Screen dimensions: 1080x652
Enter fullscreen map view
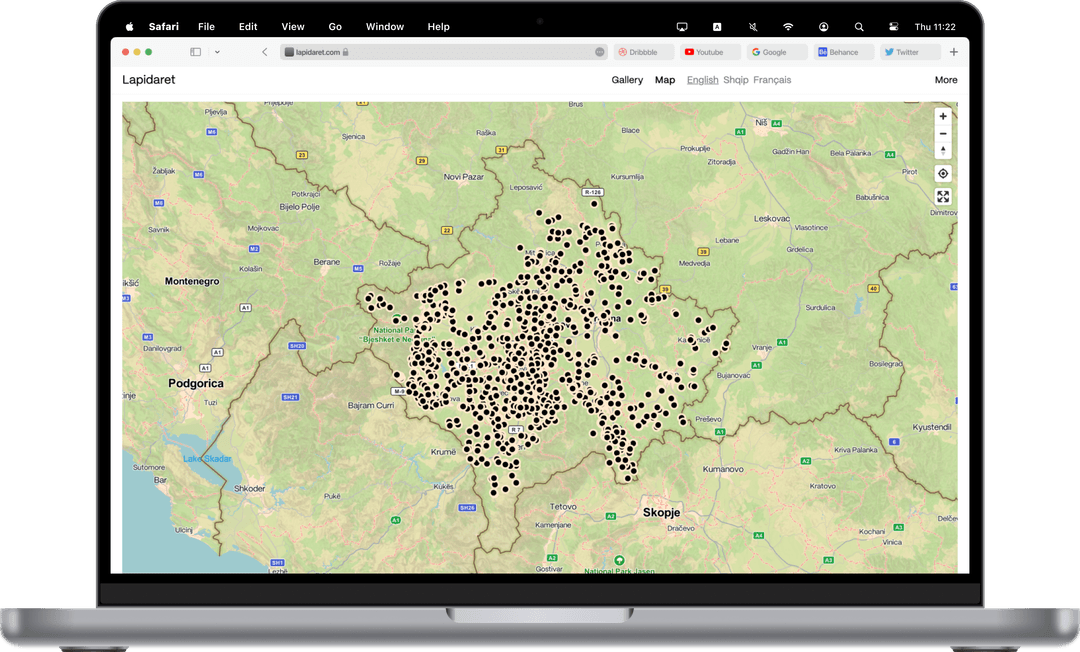click(x=942, y=196)
